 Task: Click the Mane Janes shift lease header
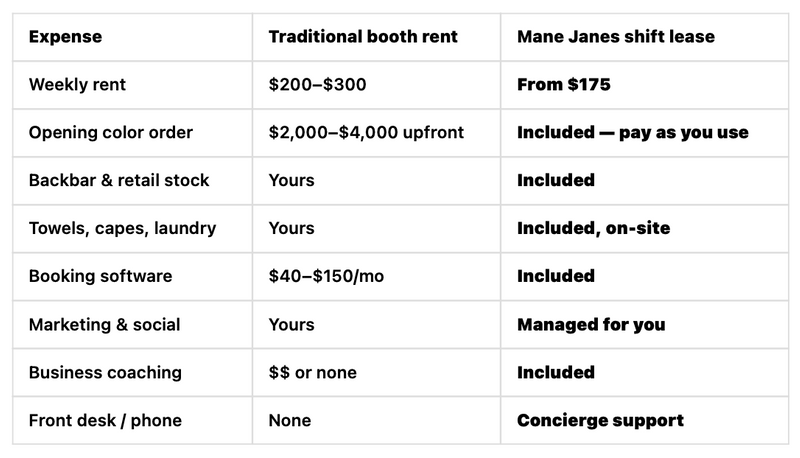click(x=616, y=37)
